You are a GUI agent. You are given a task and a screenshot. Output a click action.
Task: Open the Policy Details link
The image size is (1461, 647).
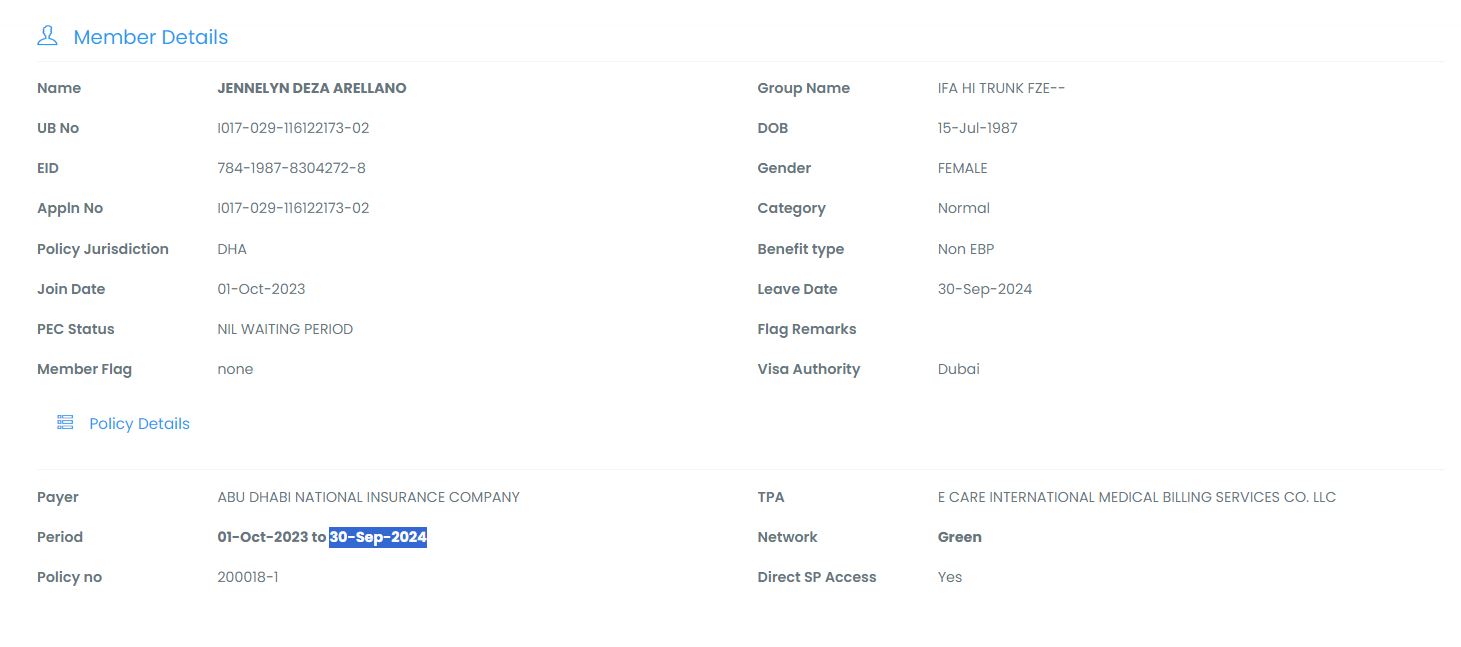click(139, 424)
